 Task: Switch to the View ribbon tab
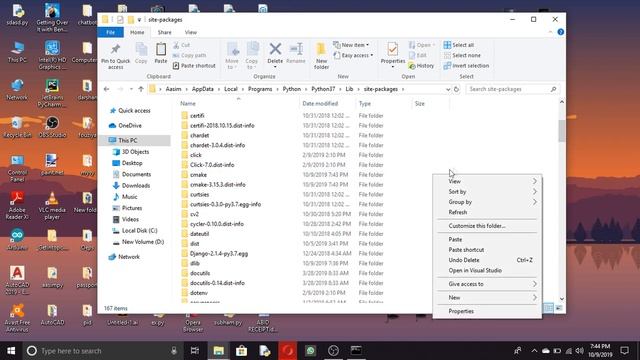pyautogui.click(x=191, y=32)
